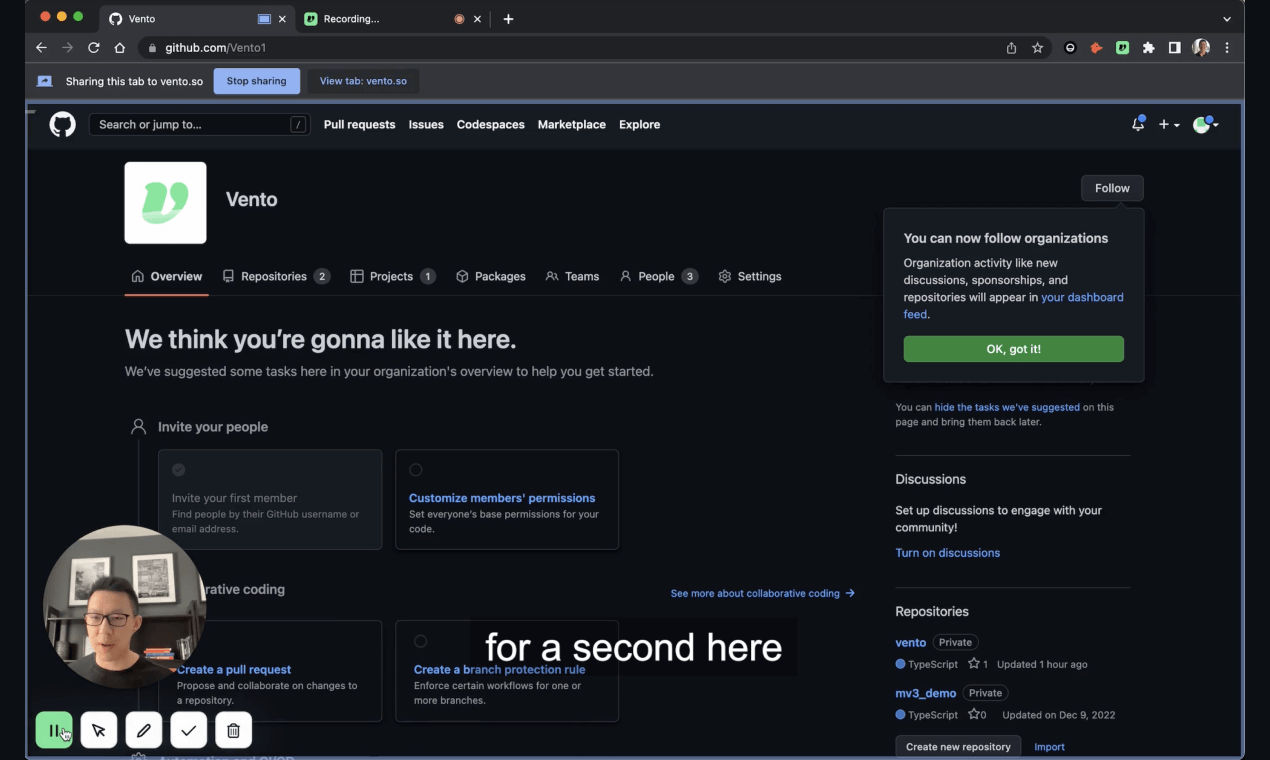The height and width of the screenshot is (760, 1270).
Task: Delete the recording with trash icon
Action: coord(234,731)
